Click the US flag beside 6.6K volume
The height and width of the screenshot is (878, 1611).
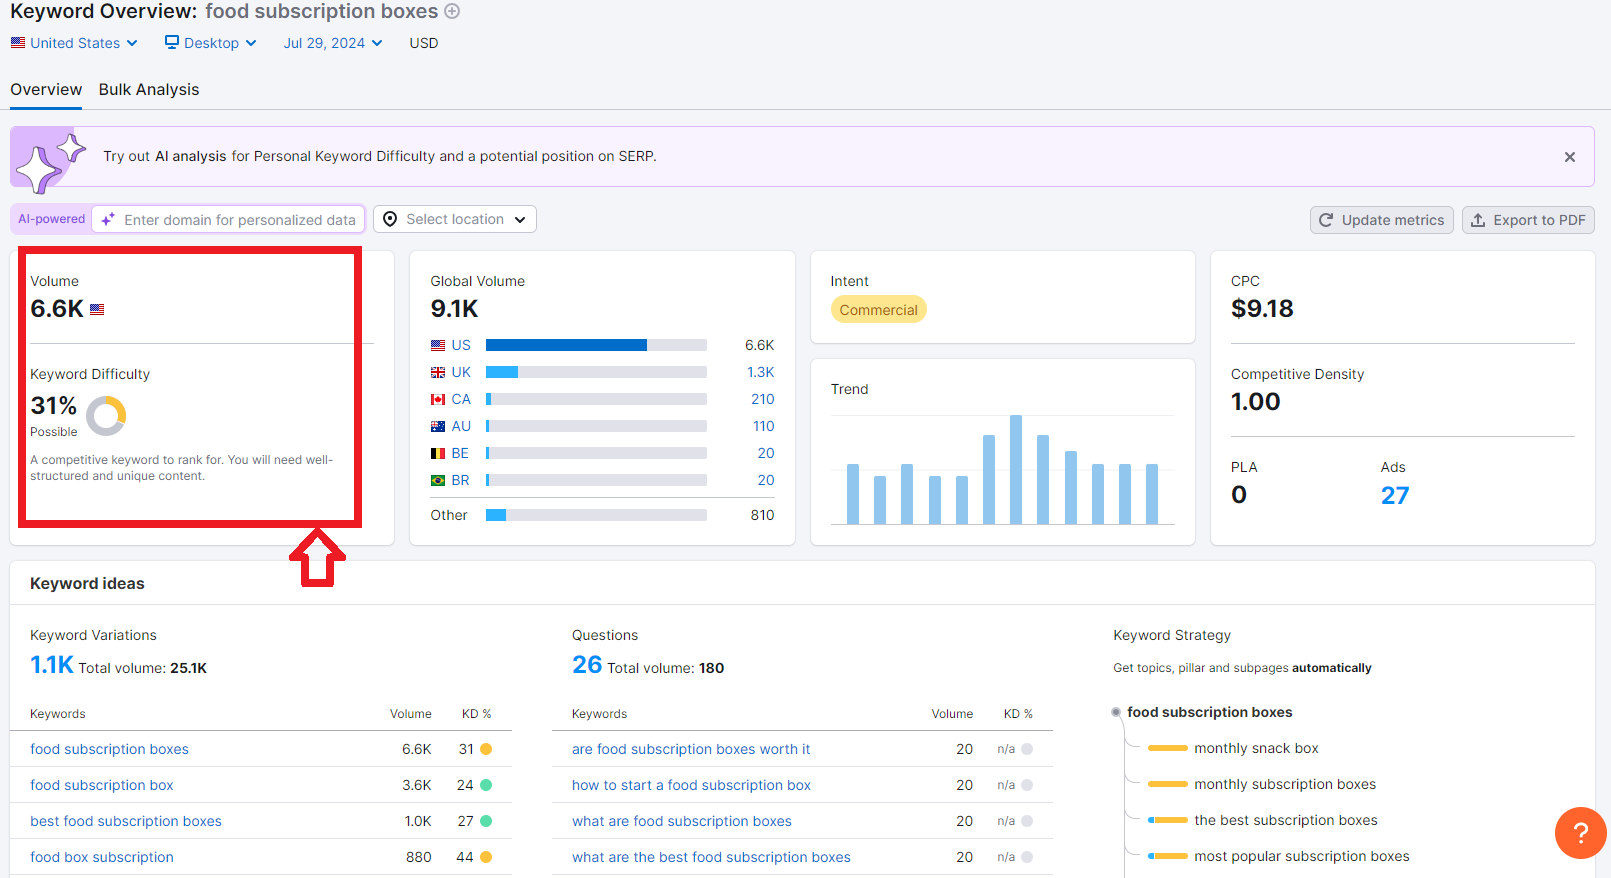click(x=97, y=310)
